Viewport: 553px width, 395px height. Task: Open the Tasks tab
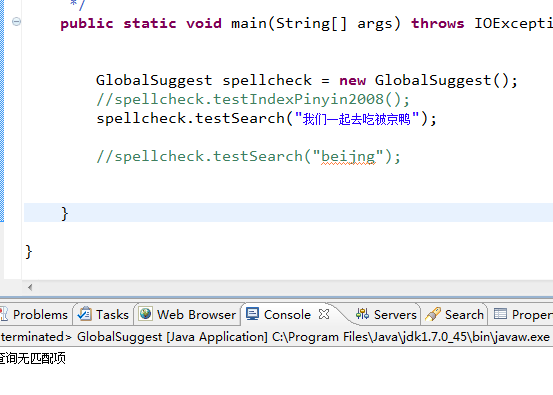(x=103, y=314)
